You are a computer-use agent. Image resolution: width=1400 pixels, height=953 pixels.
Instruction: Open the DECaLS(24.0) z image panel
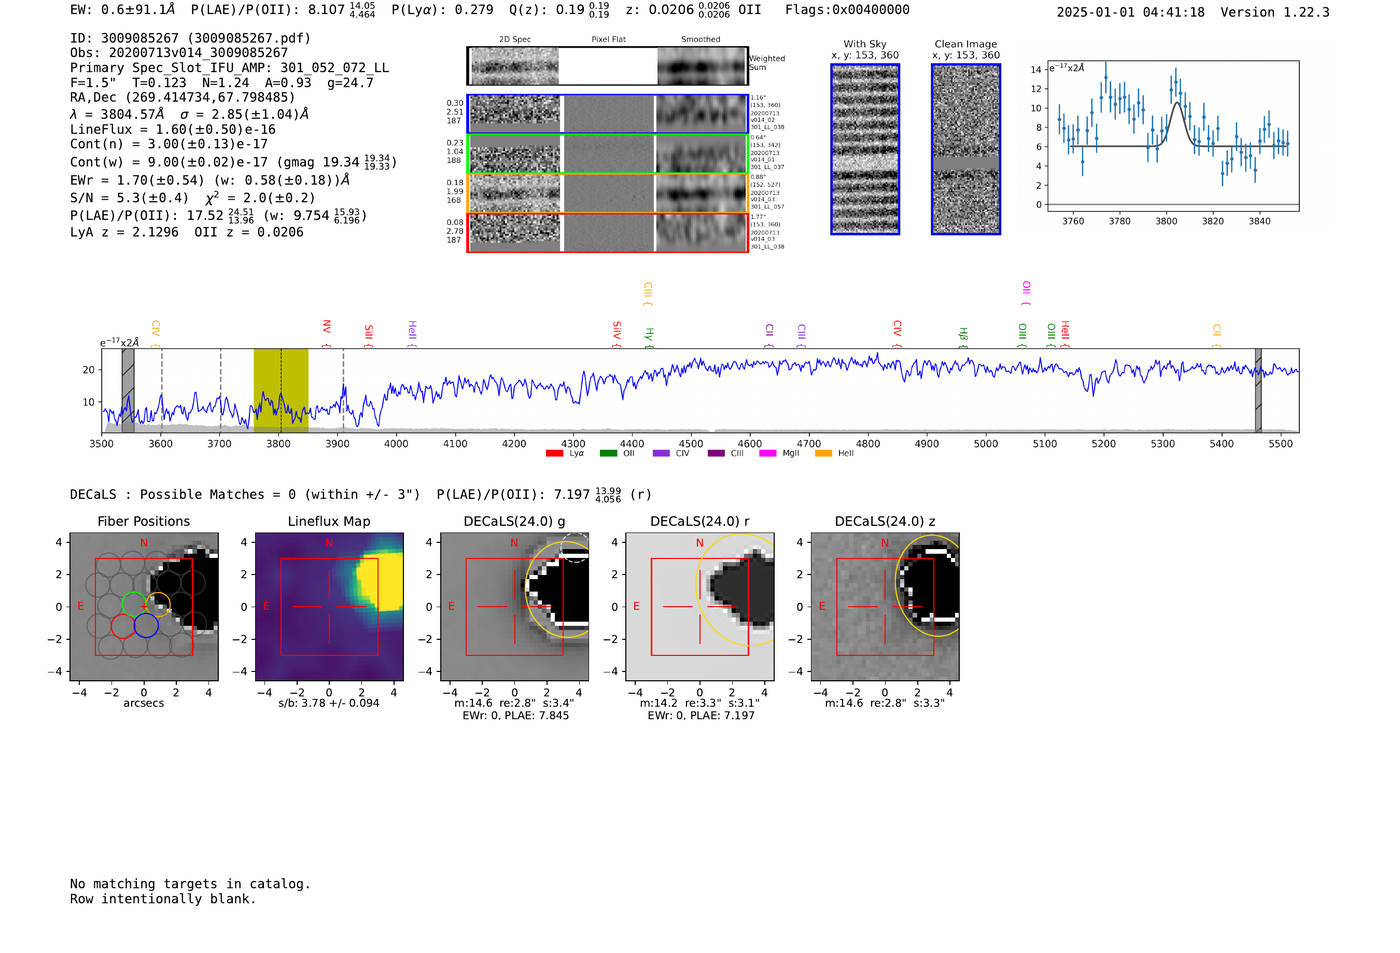tap(885, 606)
